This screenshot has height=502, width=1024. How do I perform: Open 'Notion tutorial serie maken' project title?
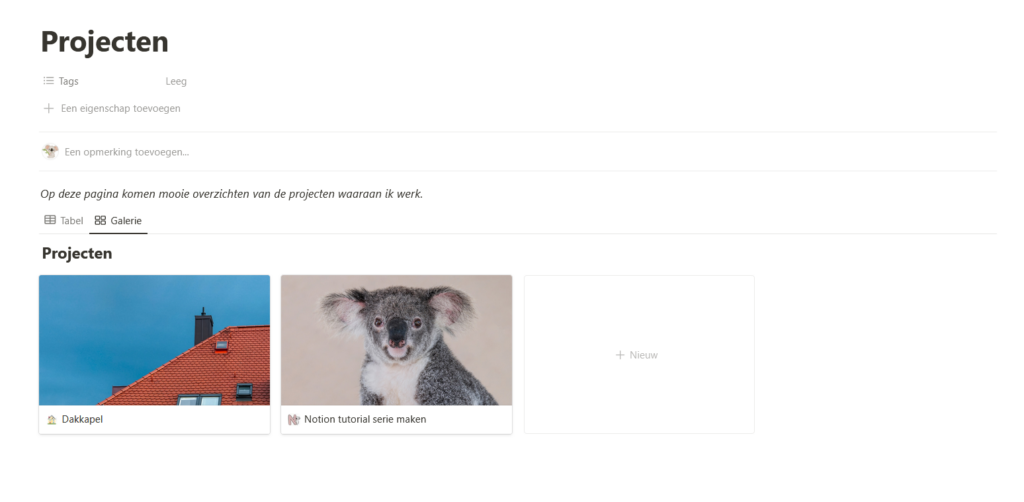(x=365, y=419)
